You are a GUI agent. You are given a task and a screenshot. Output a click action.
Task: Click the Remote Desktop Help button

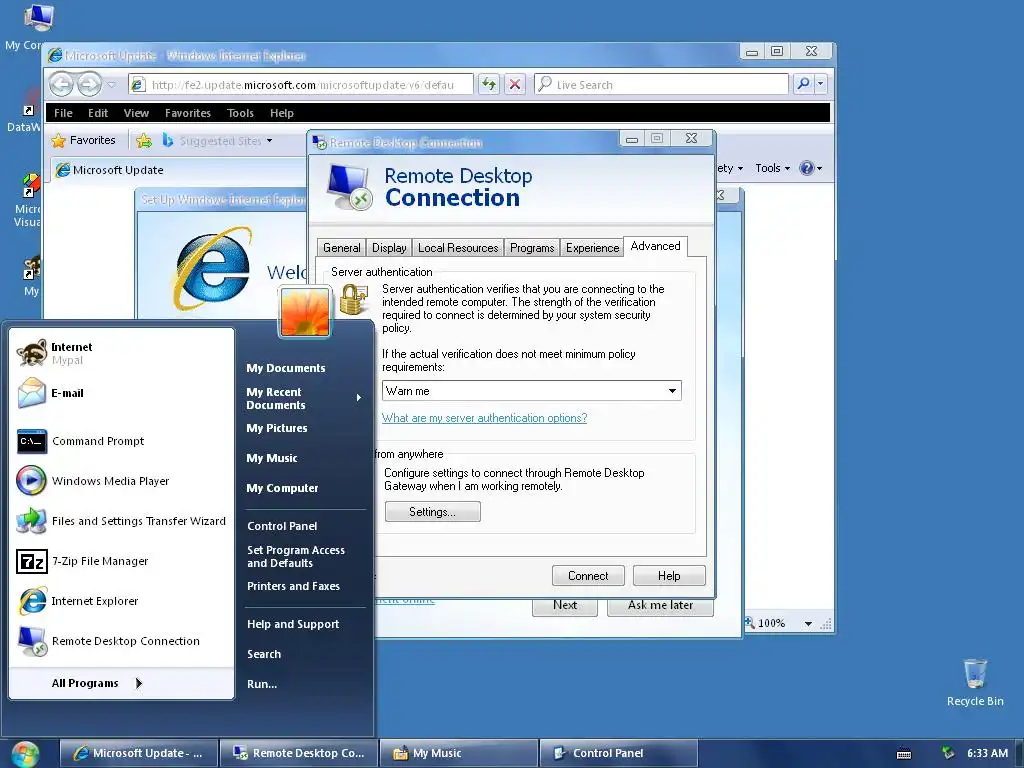669,576
